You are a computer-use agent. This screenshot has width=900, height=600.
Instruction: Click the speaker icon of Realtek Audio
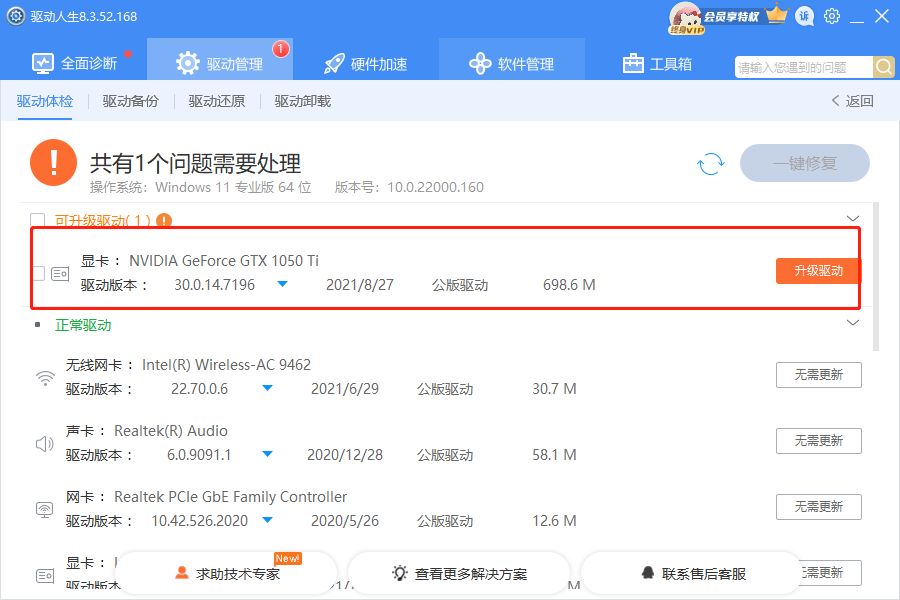click(45, 444)
